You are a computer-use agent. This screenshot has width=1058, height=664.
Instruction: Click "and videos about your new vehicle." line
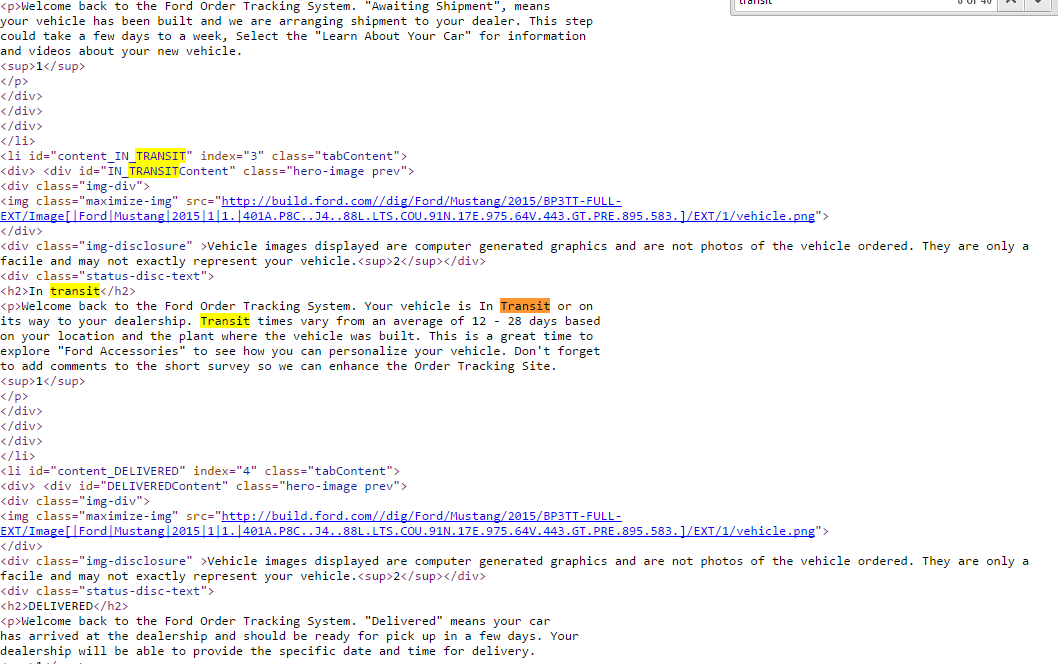(121, 51)
